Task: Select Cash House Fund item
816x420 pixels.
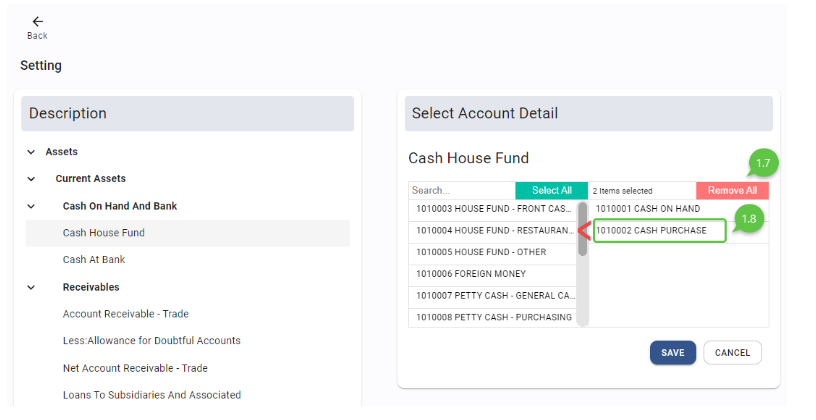Action: pos(104,233)
